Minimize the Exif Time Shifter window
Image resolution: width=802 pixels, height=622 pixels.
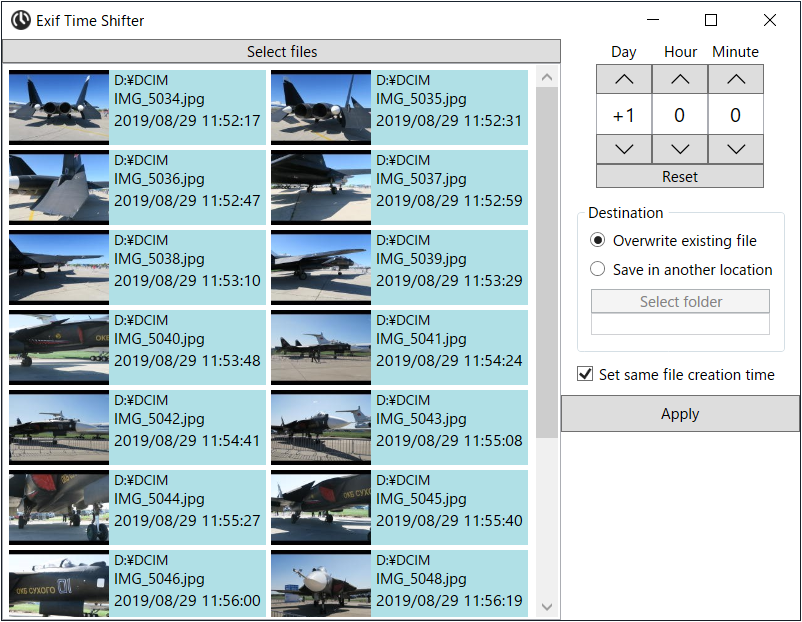(x=653, y=20)
